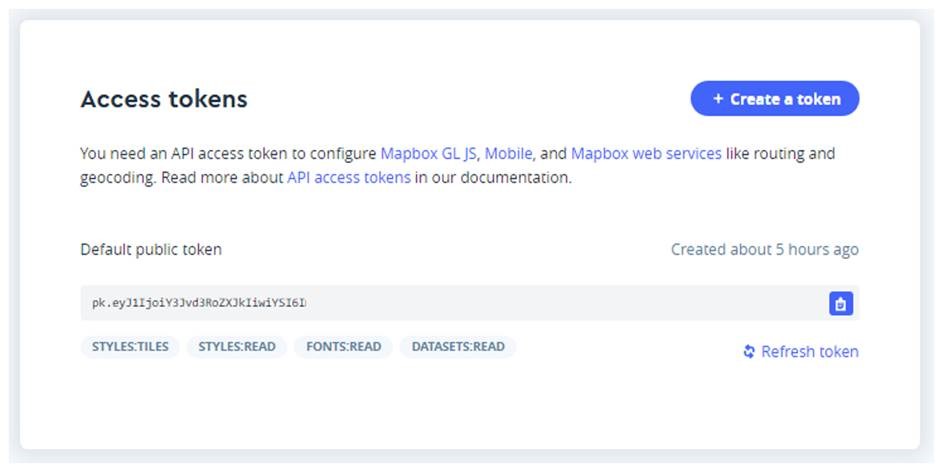Open API access tokens documentation link

(x=349, y=178)
